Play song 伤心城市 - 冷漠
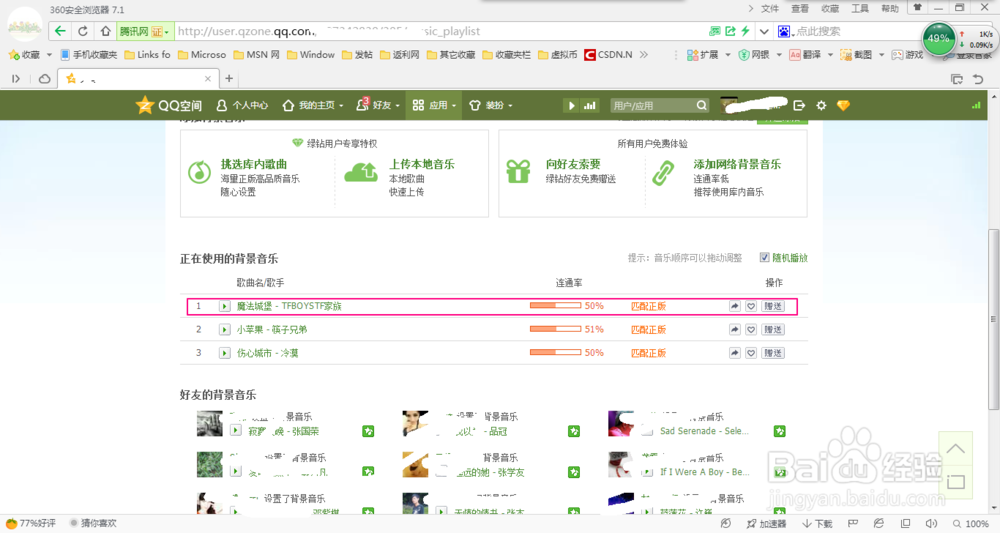Screen dimensions: 1000x533 click(x=224, y=353)
